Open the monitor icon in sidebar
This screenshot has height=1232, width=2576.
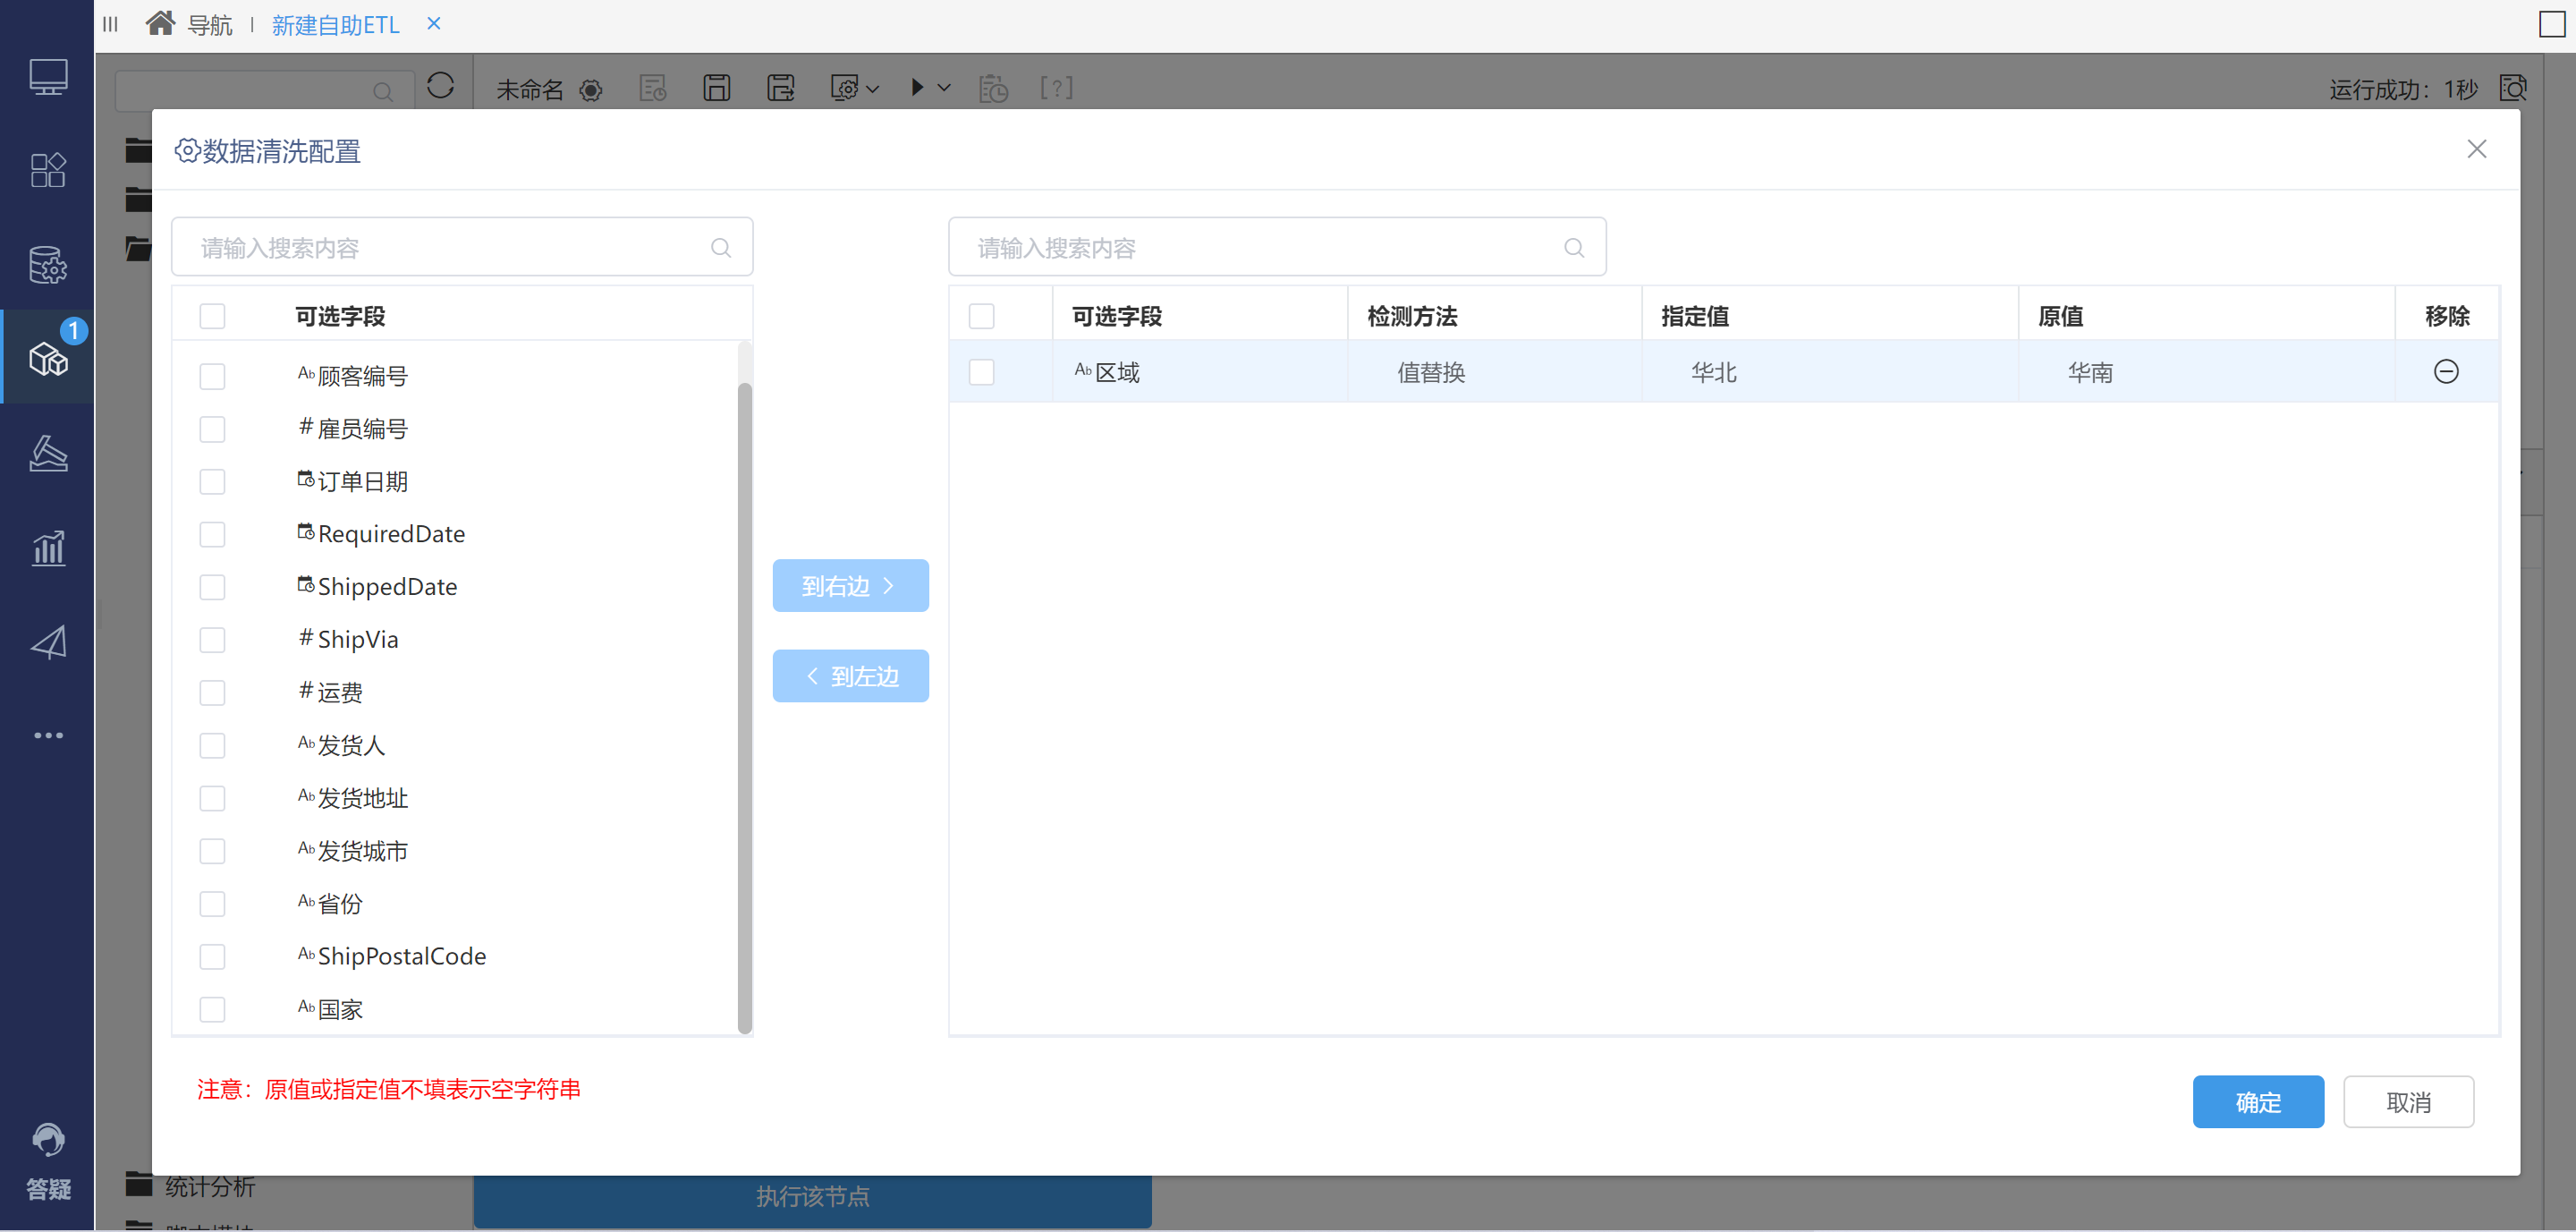coord(48,77)
